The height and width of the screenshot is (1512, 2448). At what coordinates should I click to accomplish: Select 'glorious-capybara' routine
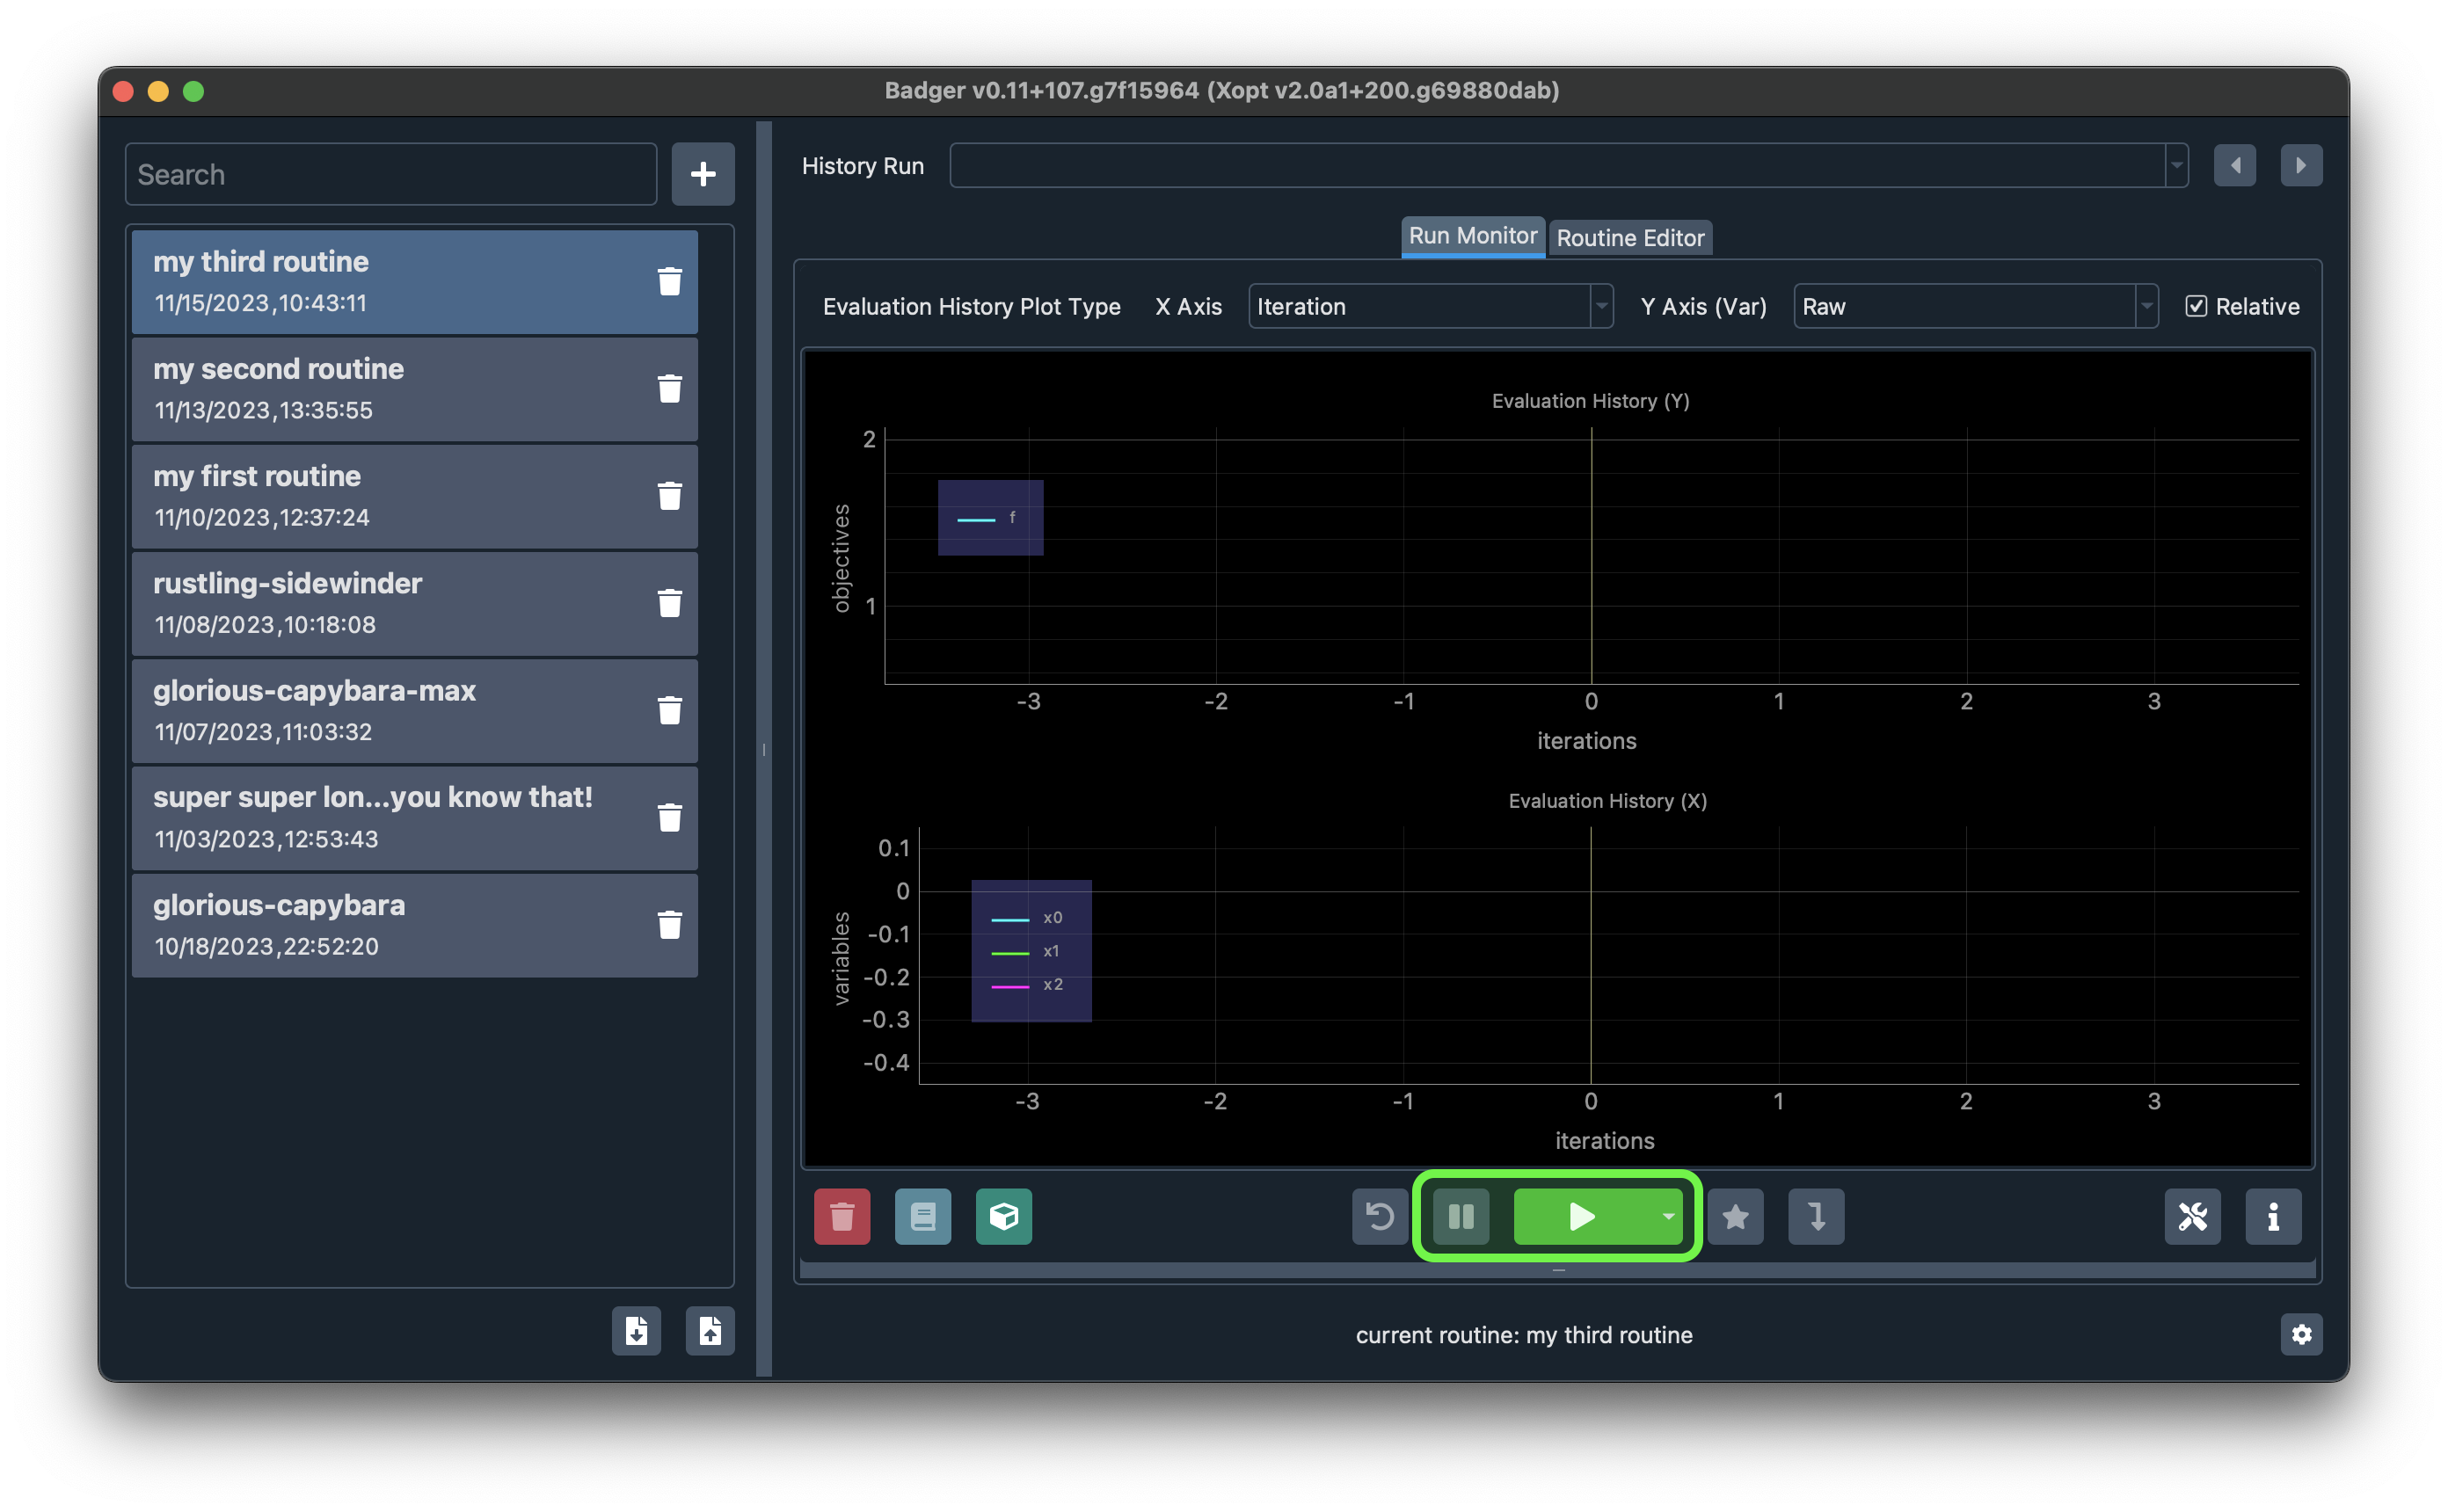tap(415, 924)
